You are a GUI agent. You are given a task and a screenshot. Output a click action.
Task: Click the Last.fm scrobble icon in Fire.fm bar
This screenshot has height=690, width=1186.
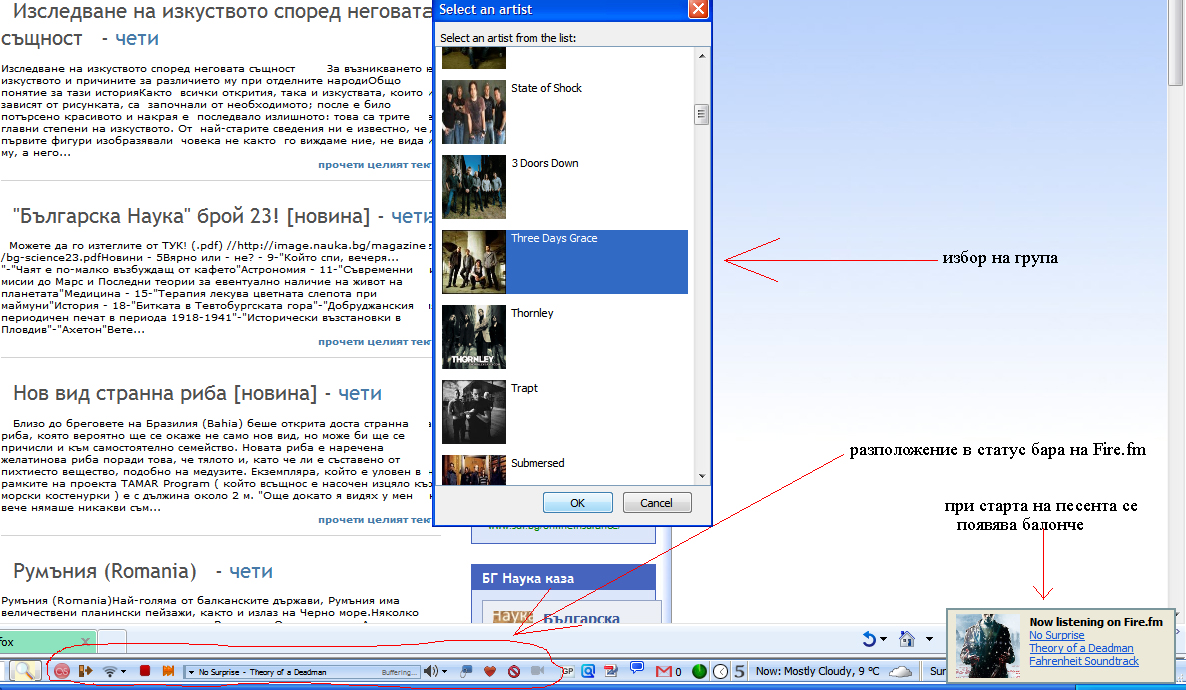pos(61,671)
